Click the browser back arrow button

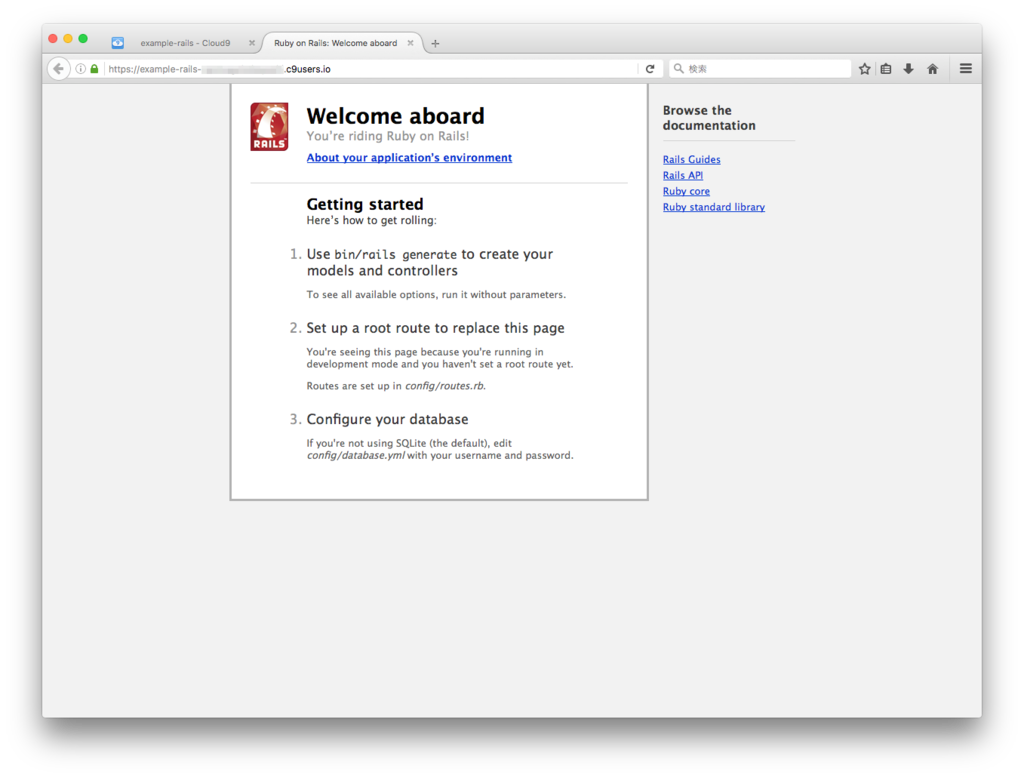[59, 69]
